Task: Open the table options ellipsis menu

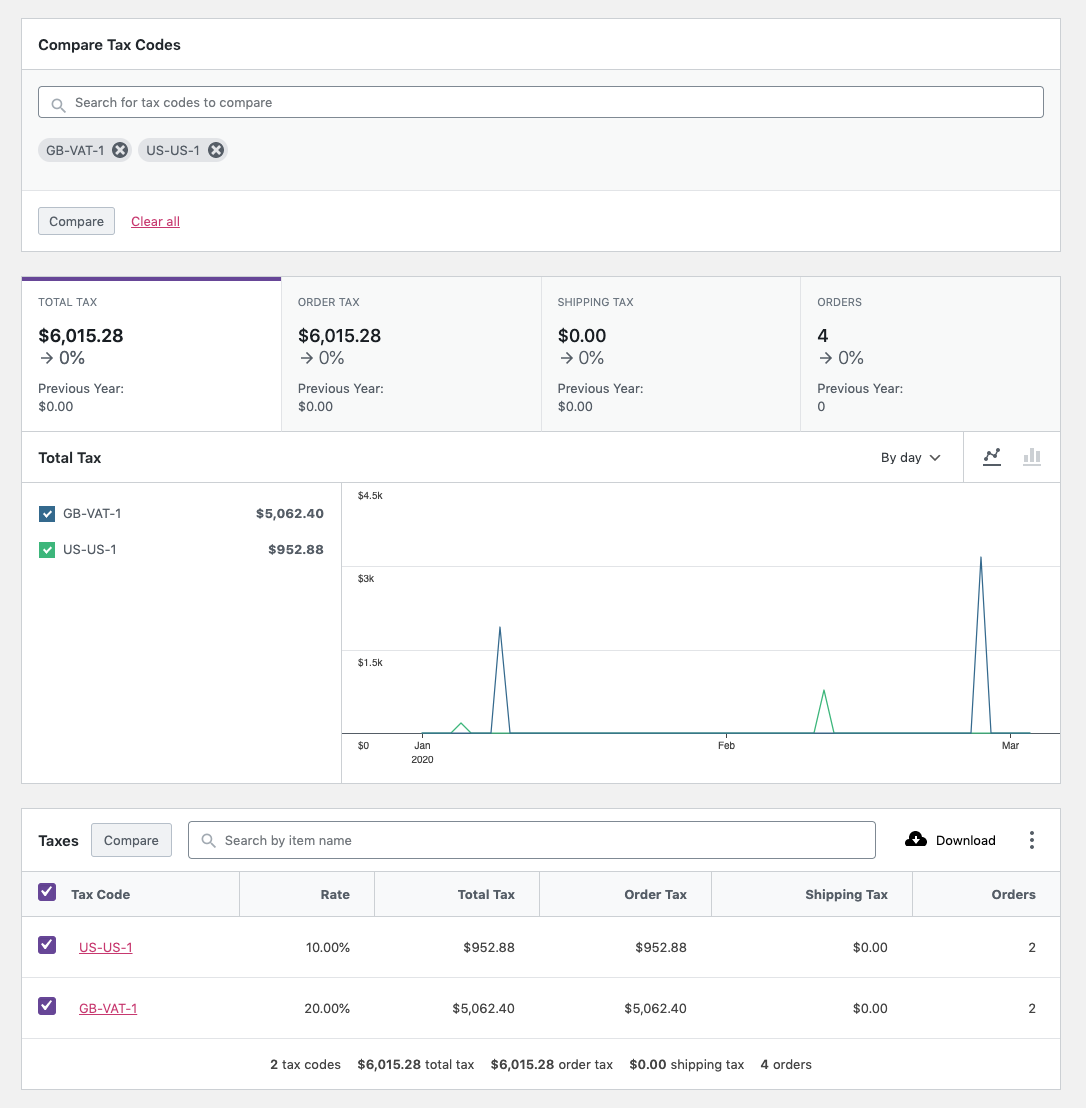Action: [x=1032, y=839]
